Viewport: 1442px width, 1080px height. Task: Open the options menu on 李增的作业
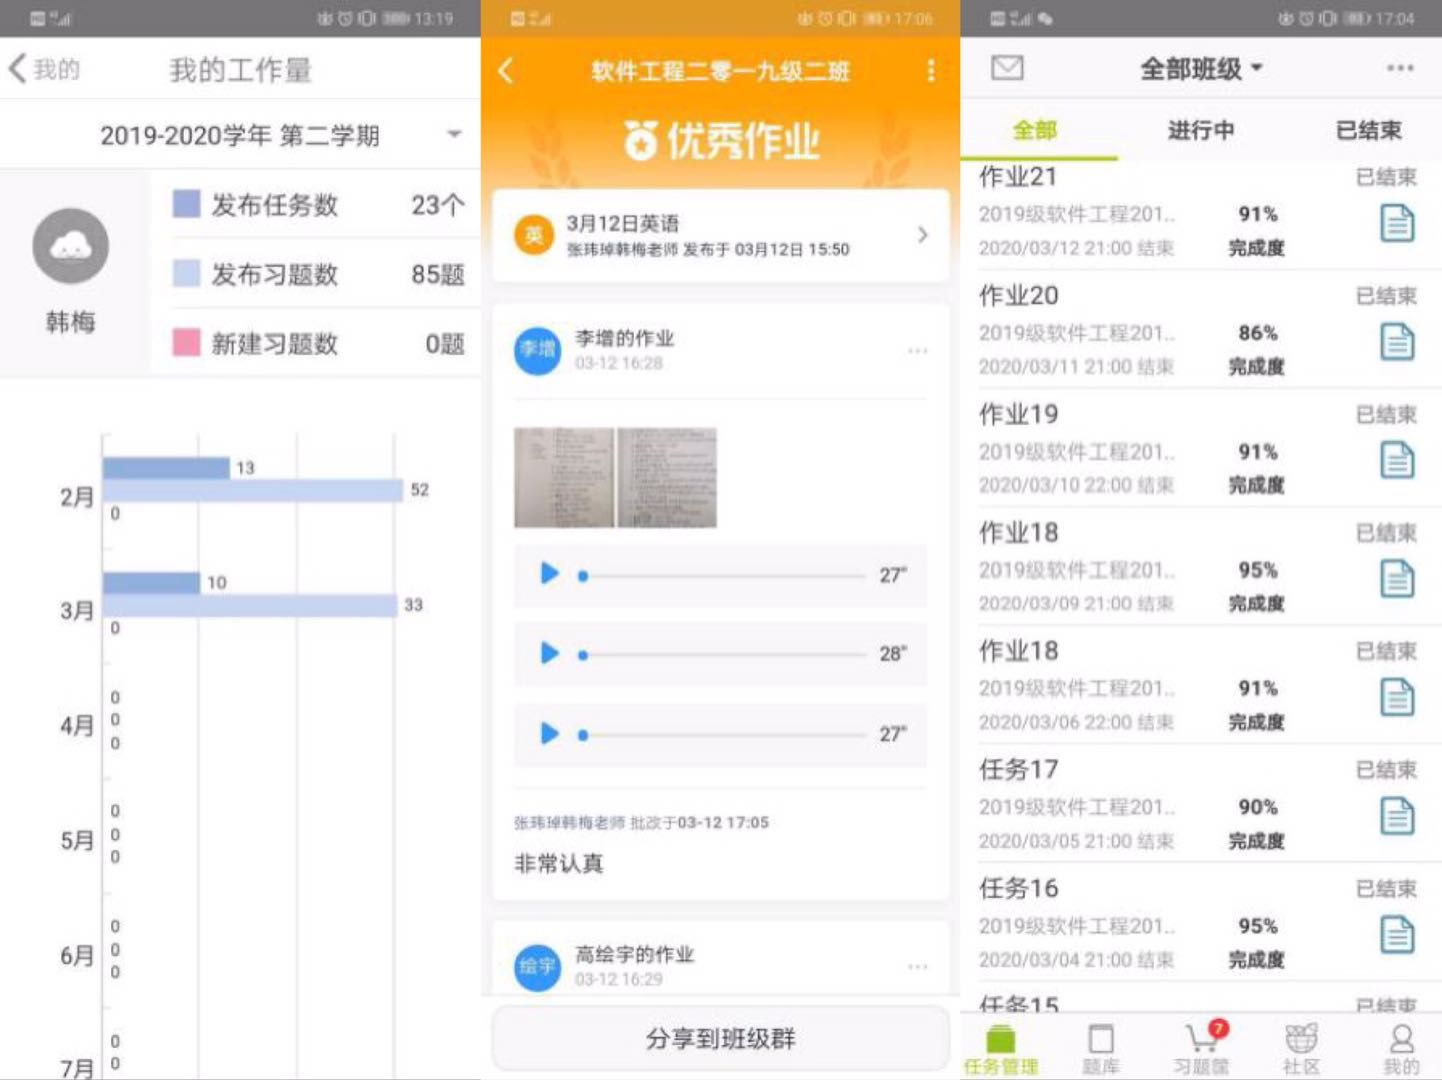click(x=917, y=350)
